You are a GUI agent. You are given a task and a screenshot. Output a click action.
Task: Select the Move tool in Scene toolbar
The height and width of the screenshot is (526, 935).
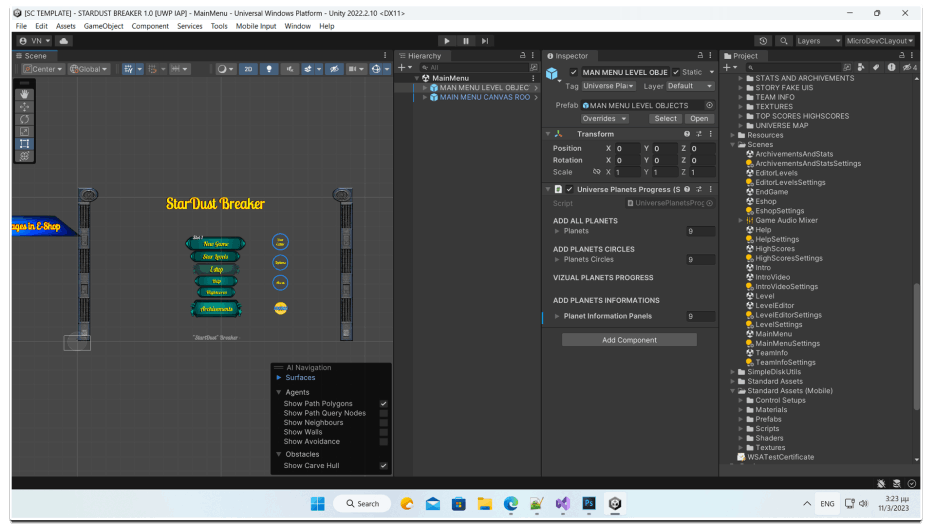click(24, 106)
